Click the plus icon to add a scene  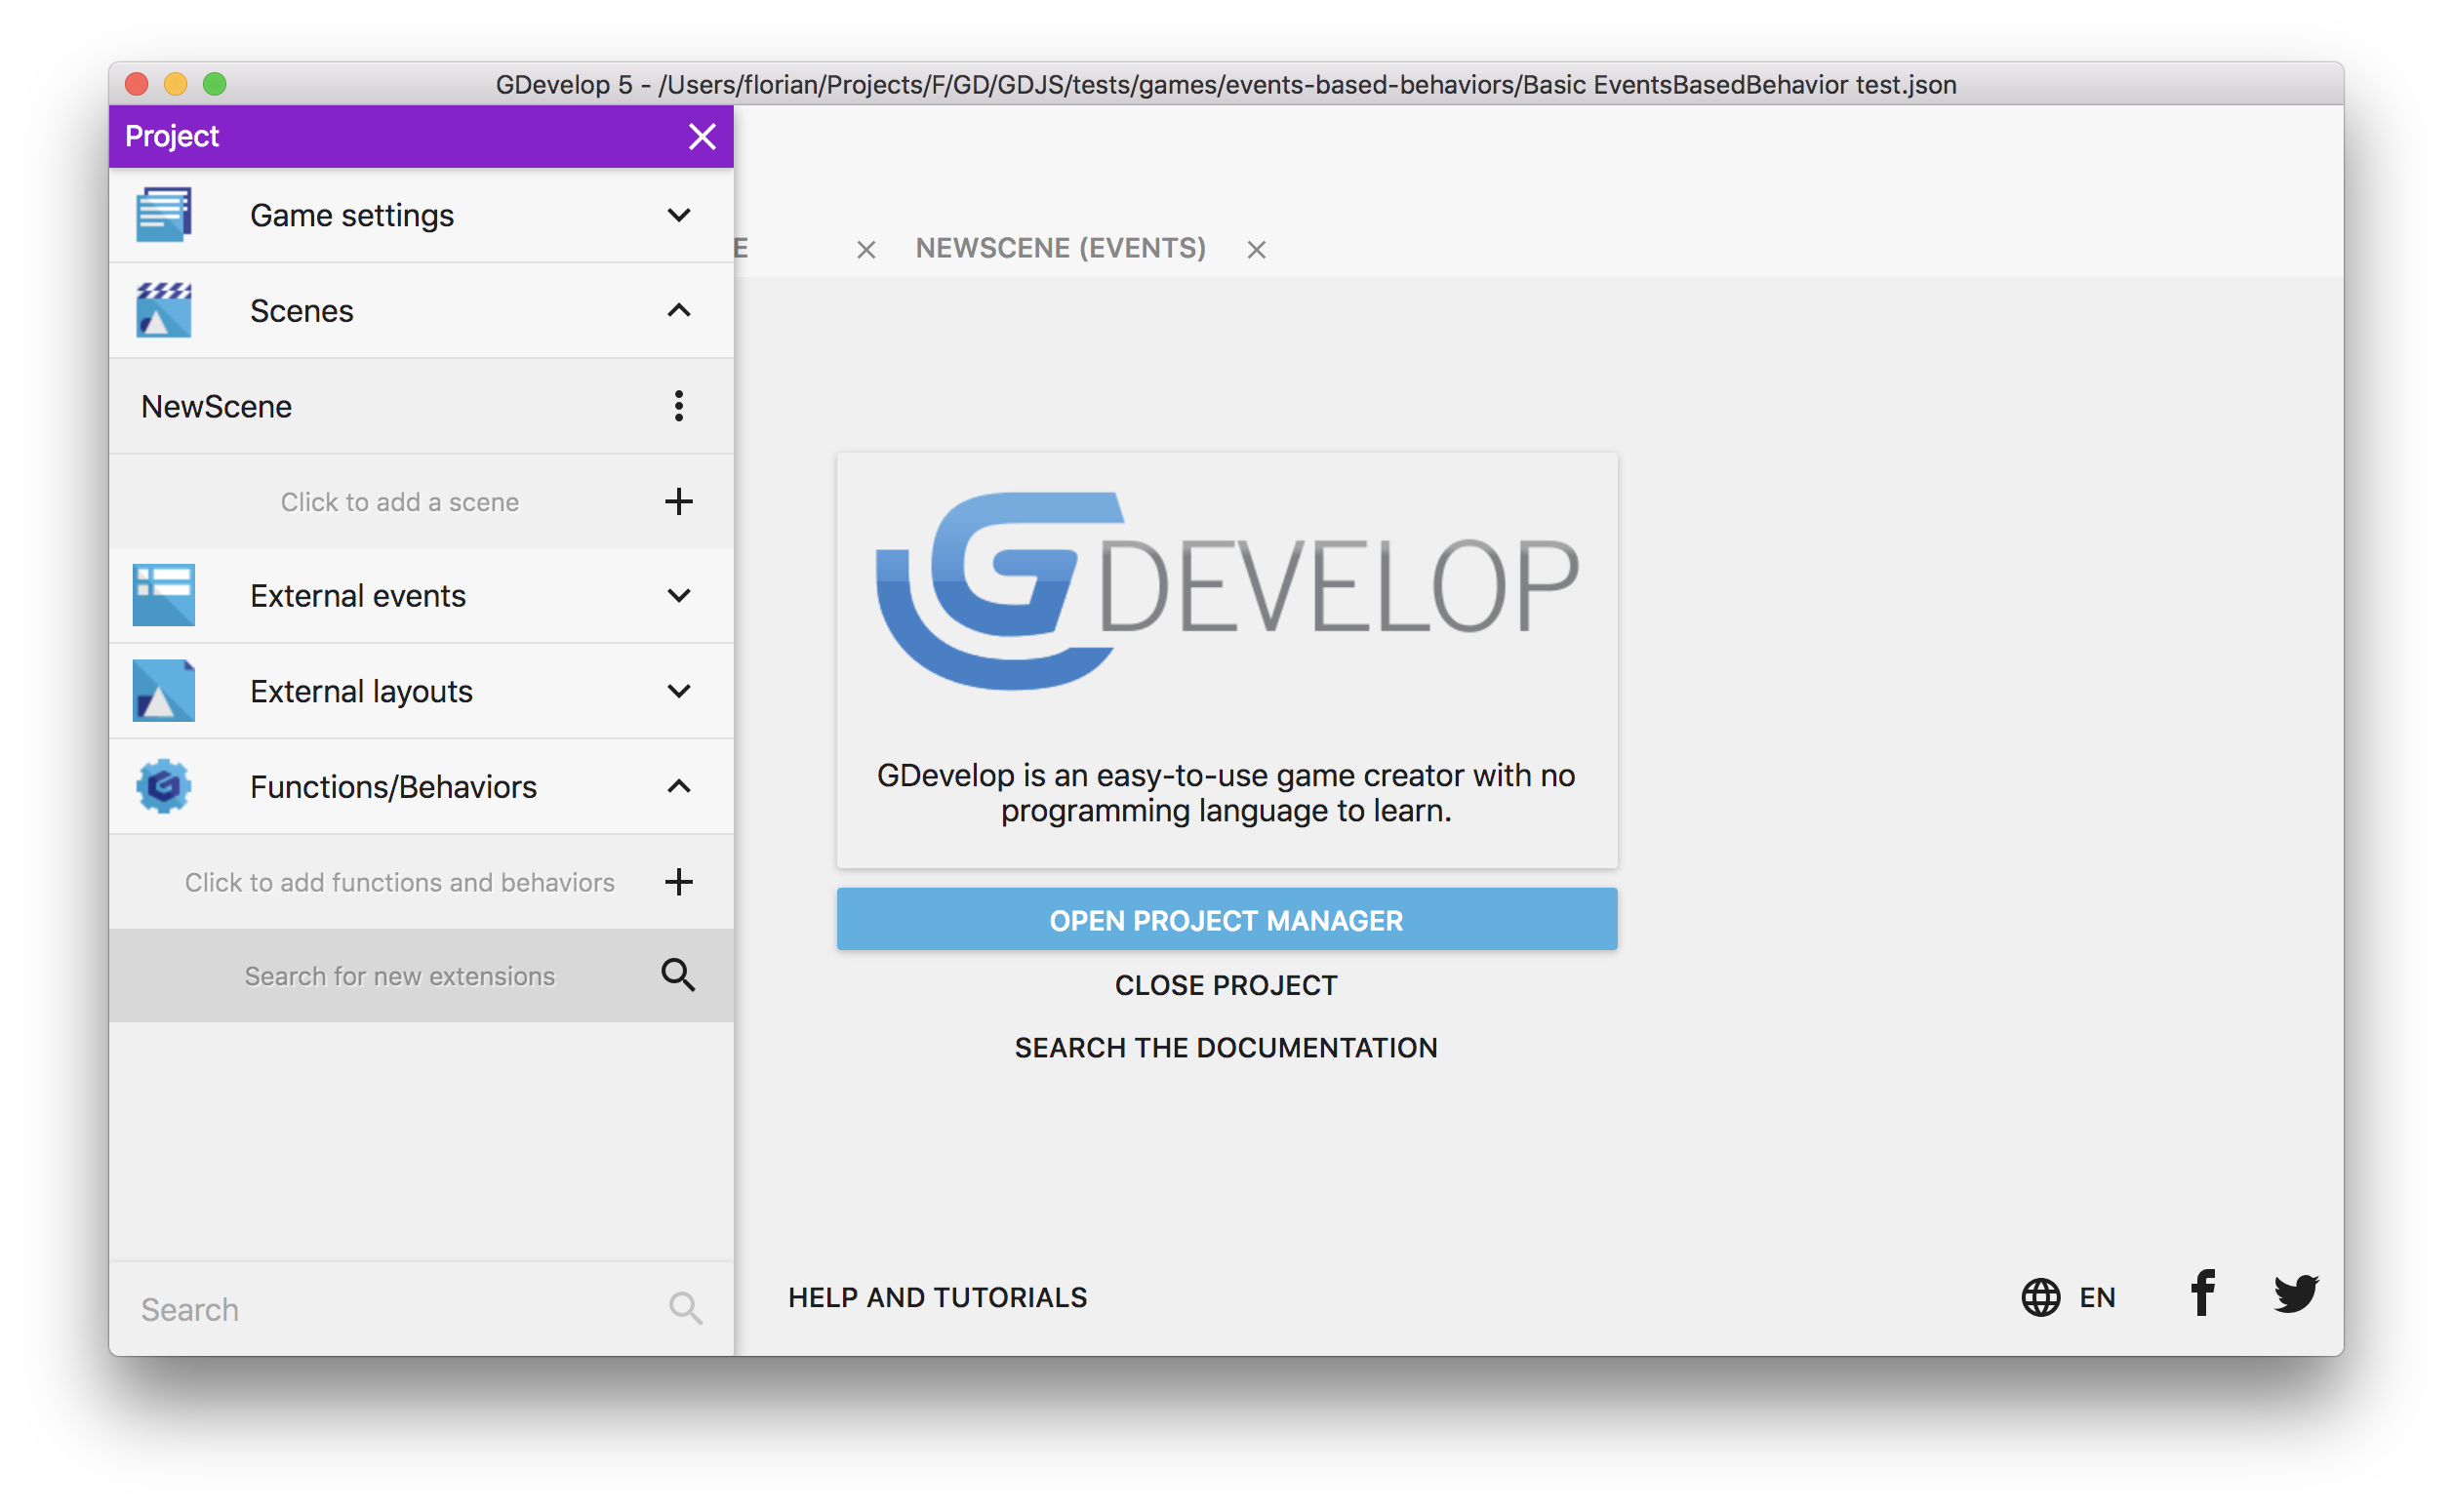[x=679, y=501]
